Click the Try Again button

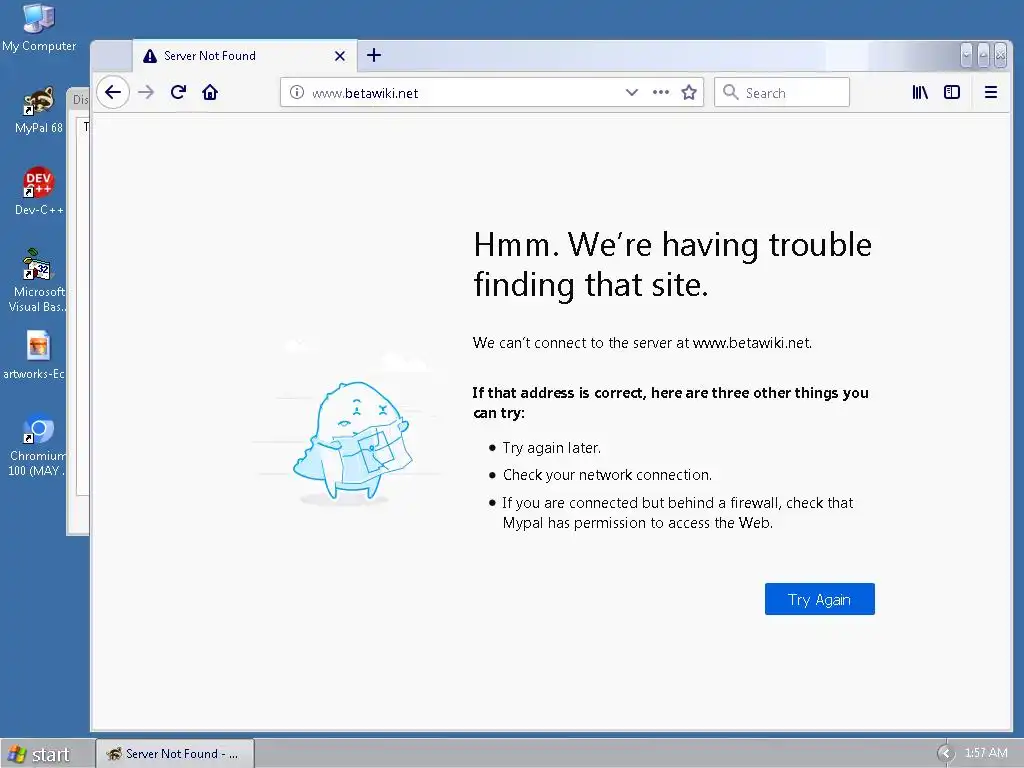pyautogui.click(x=820, y=599)
